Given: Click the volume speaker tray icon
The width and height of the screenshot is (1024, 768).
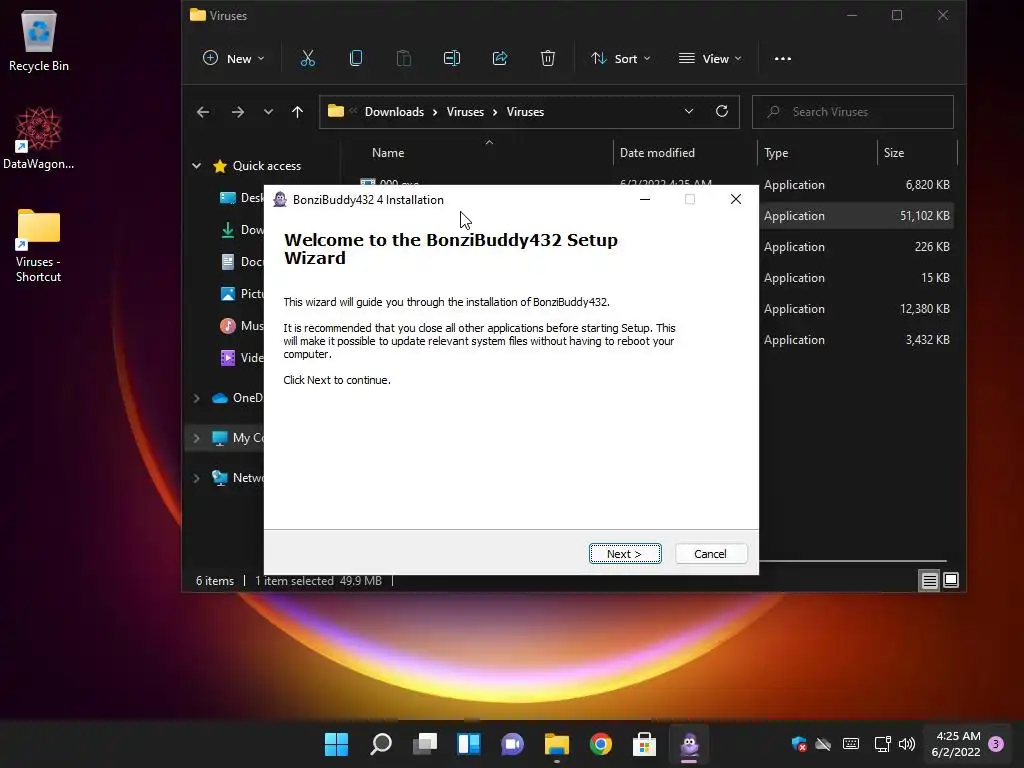Looking at the screenshot, I should click(x=906, y=744).
